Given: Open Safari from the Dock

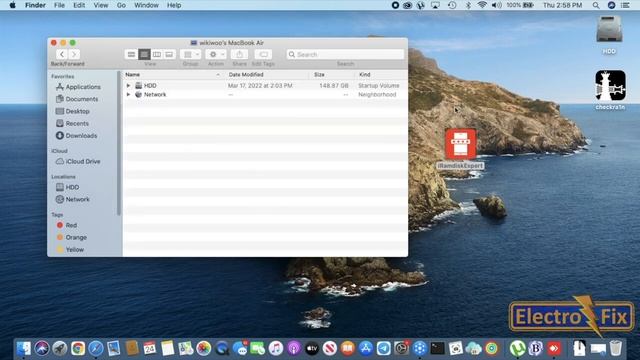Looking at the screenshot, I should click(96, 348).
